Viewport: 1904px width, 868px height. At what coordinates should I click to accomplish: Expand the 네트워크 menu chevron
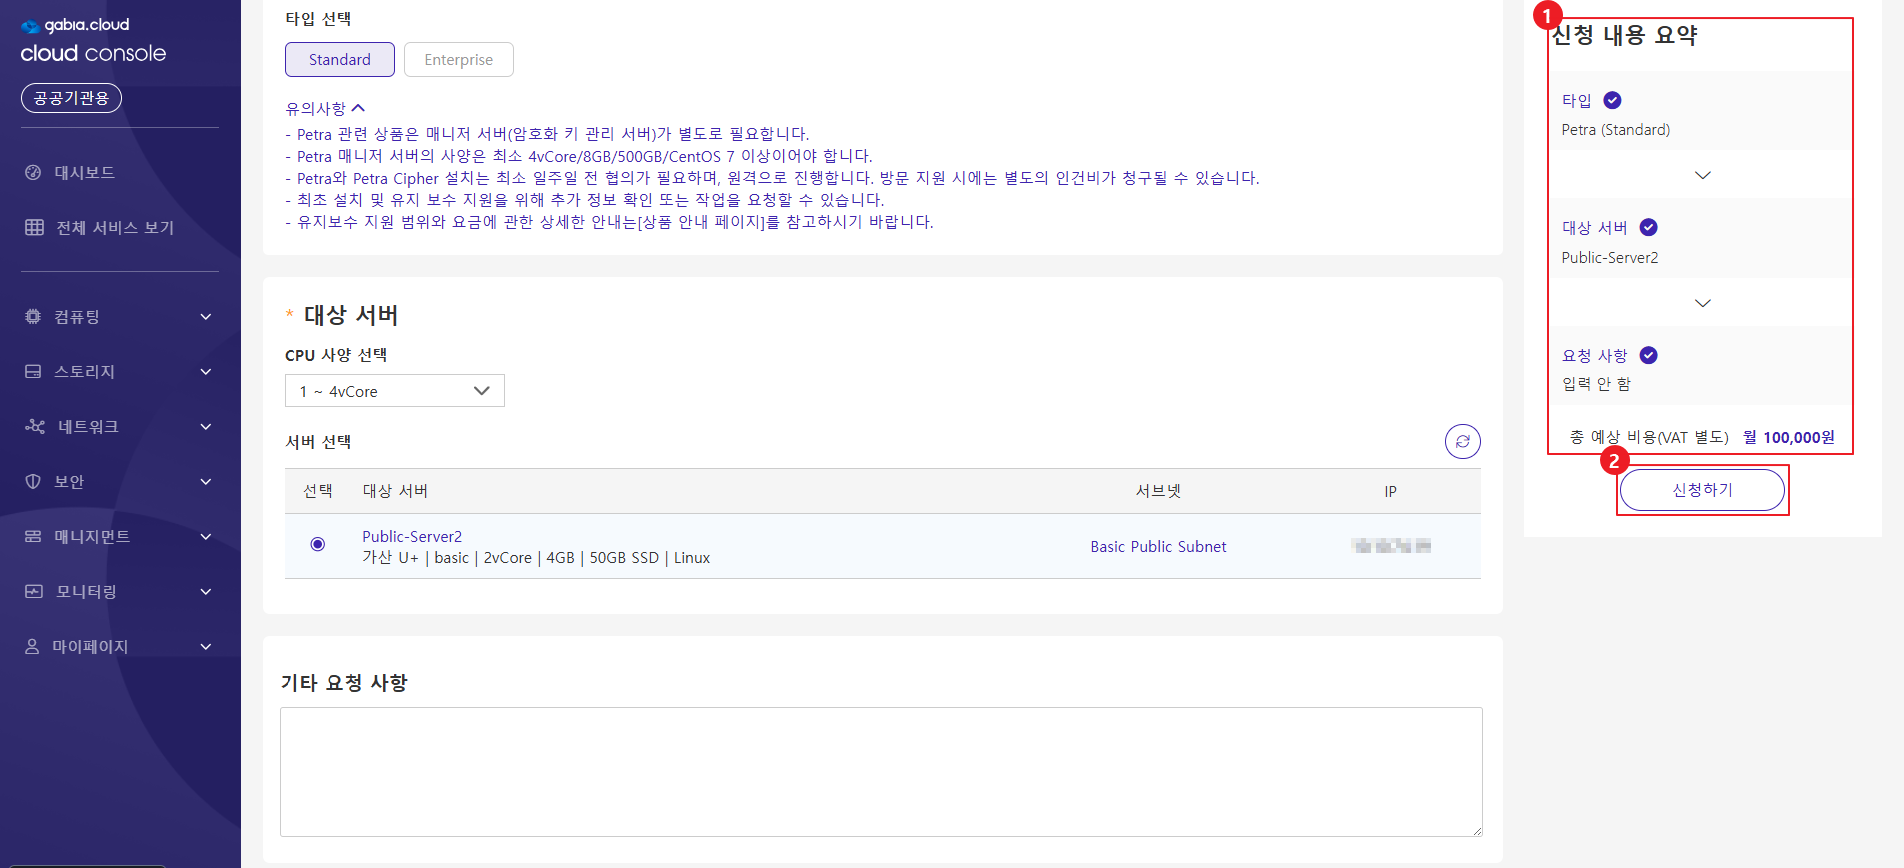tap(206, 426)
